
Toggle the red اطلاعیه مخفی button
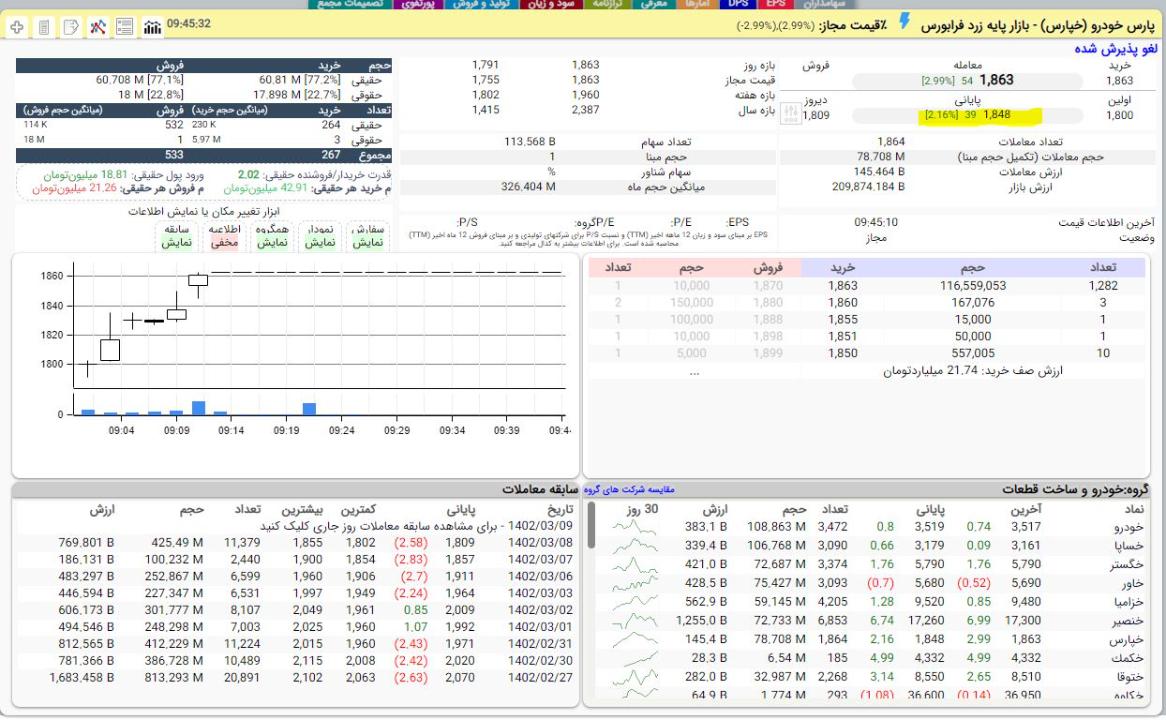pos(224,236)
